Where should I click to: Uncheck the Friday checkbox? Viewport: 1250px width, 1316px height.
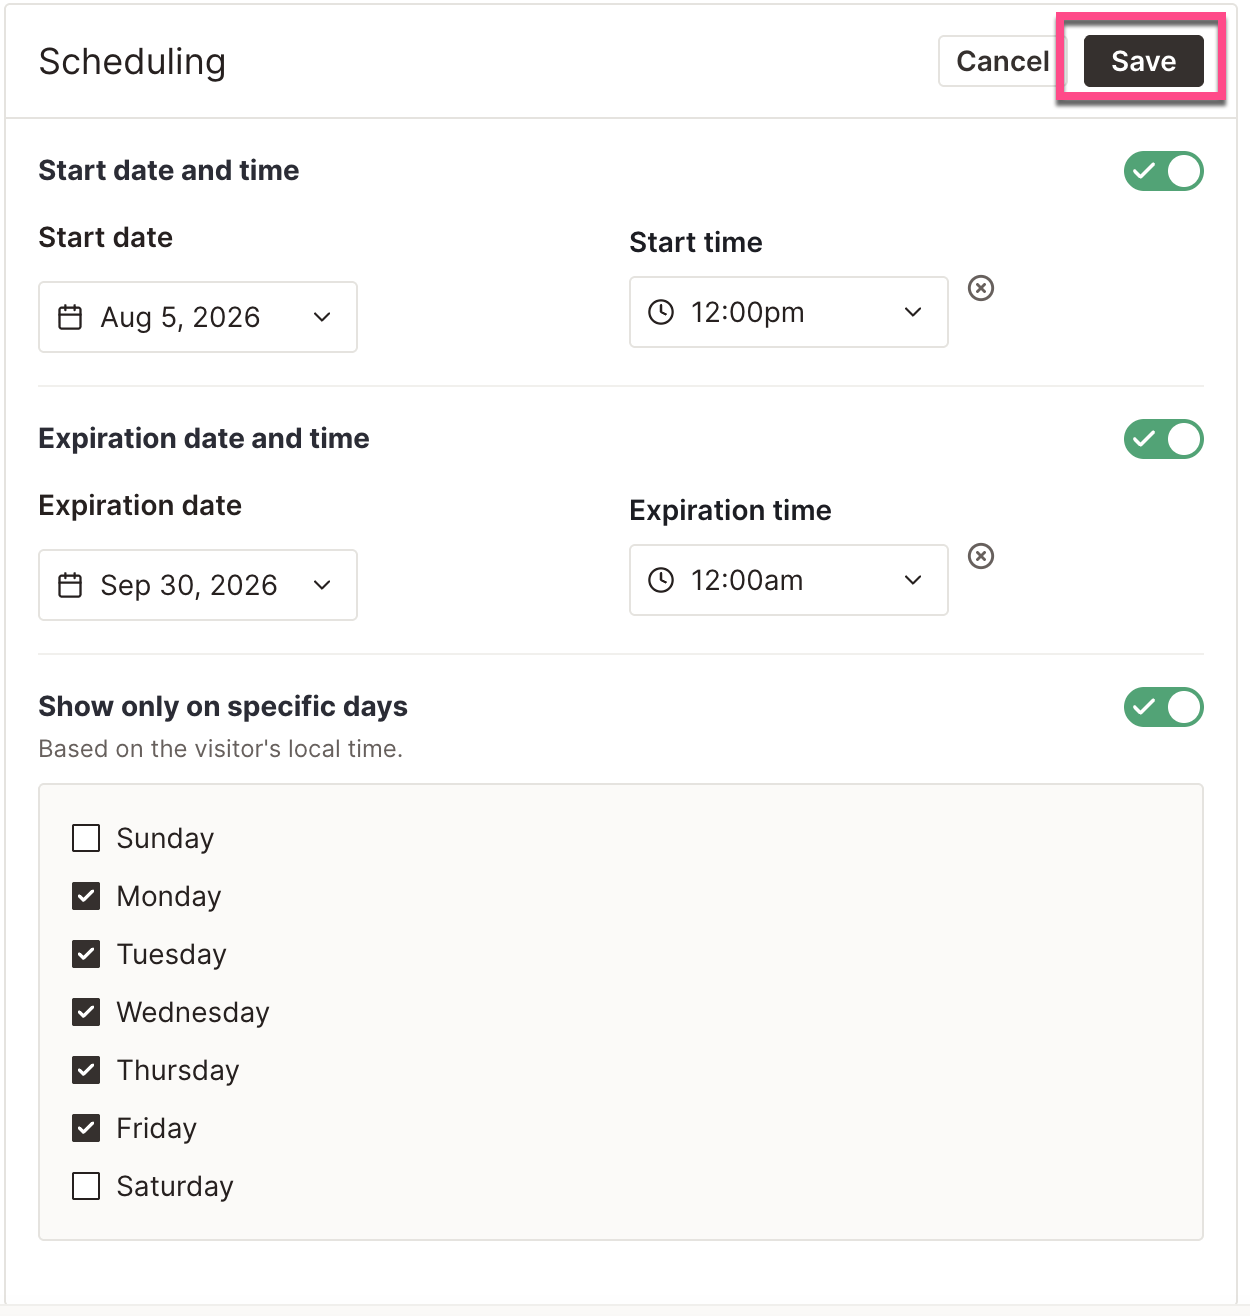[86, 1128]
